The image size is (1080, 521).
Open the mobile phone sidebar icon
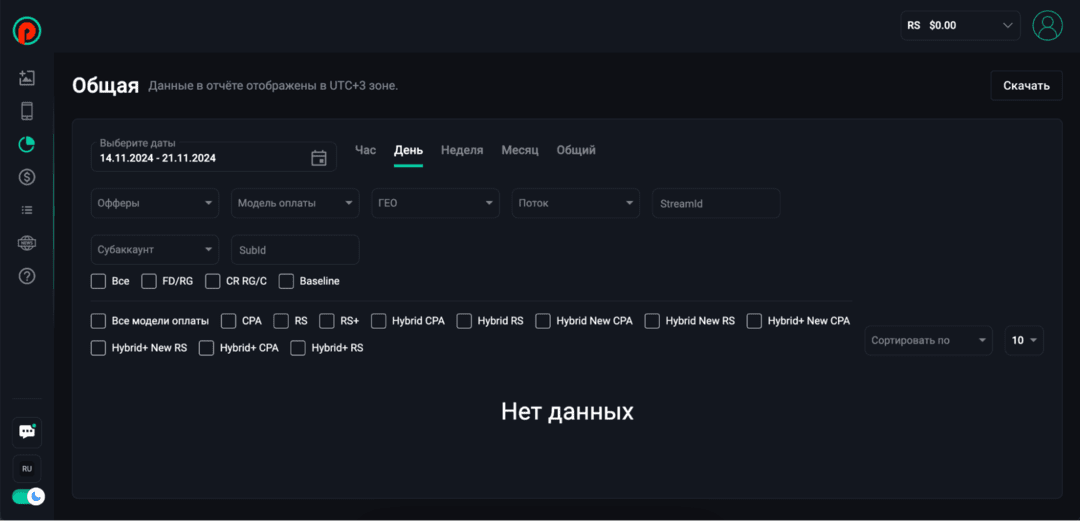coord(27,111)
